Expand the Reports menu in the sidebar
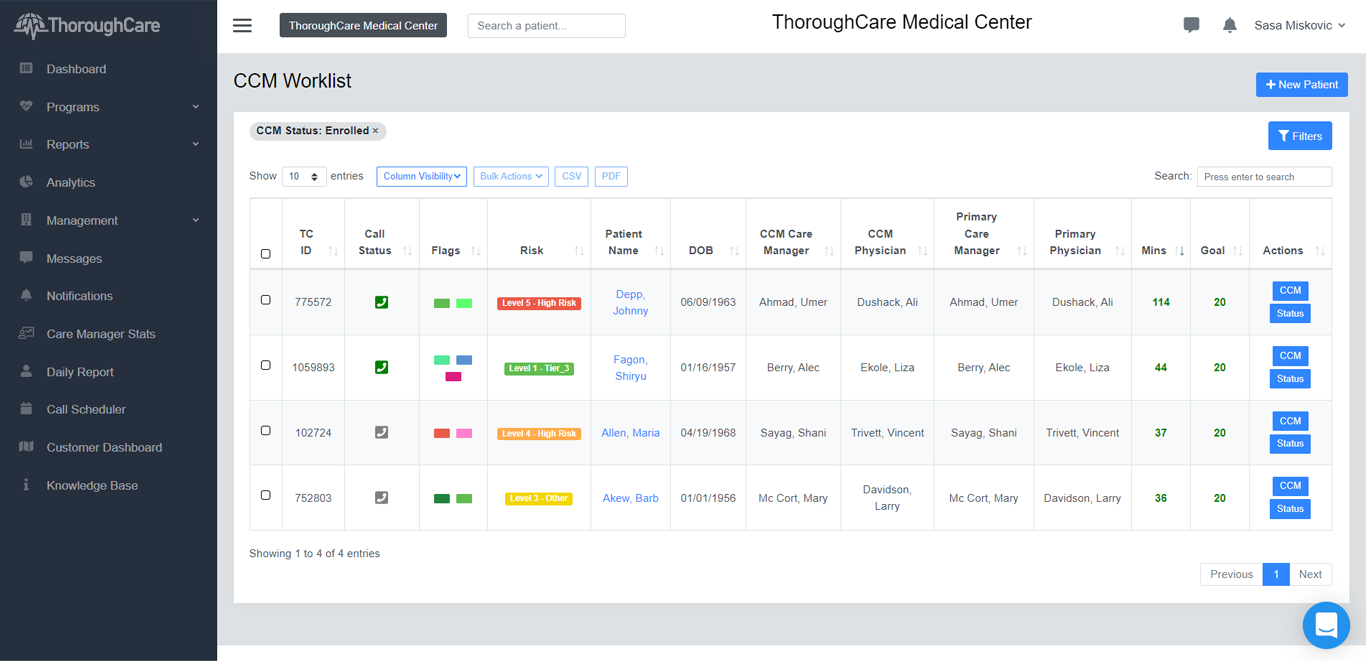This screenshot has height=661, width=1366. (69, 144)
